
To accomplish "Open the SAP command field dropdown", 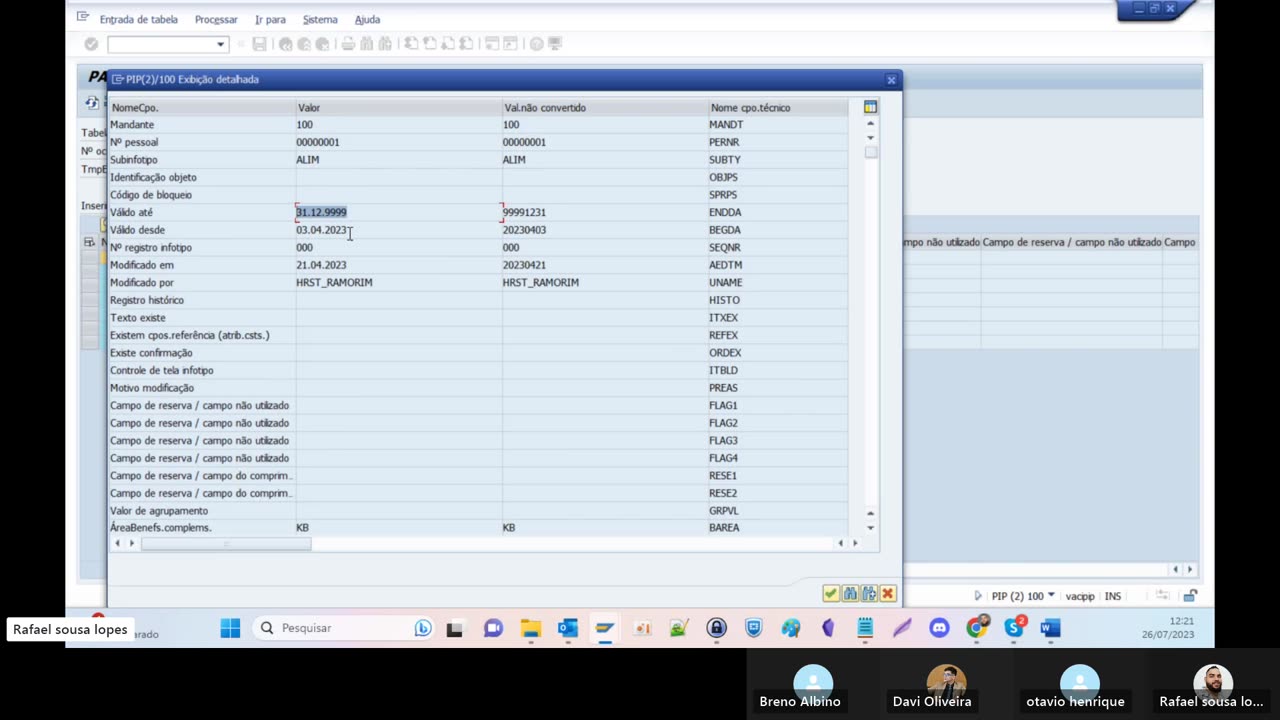I will coord(220,44).
